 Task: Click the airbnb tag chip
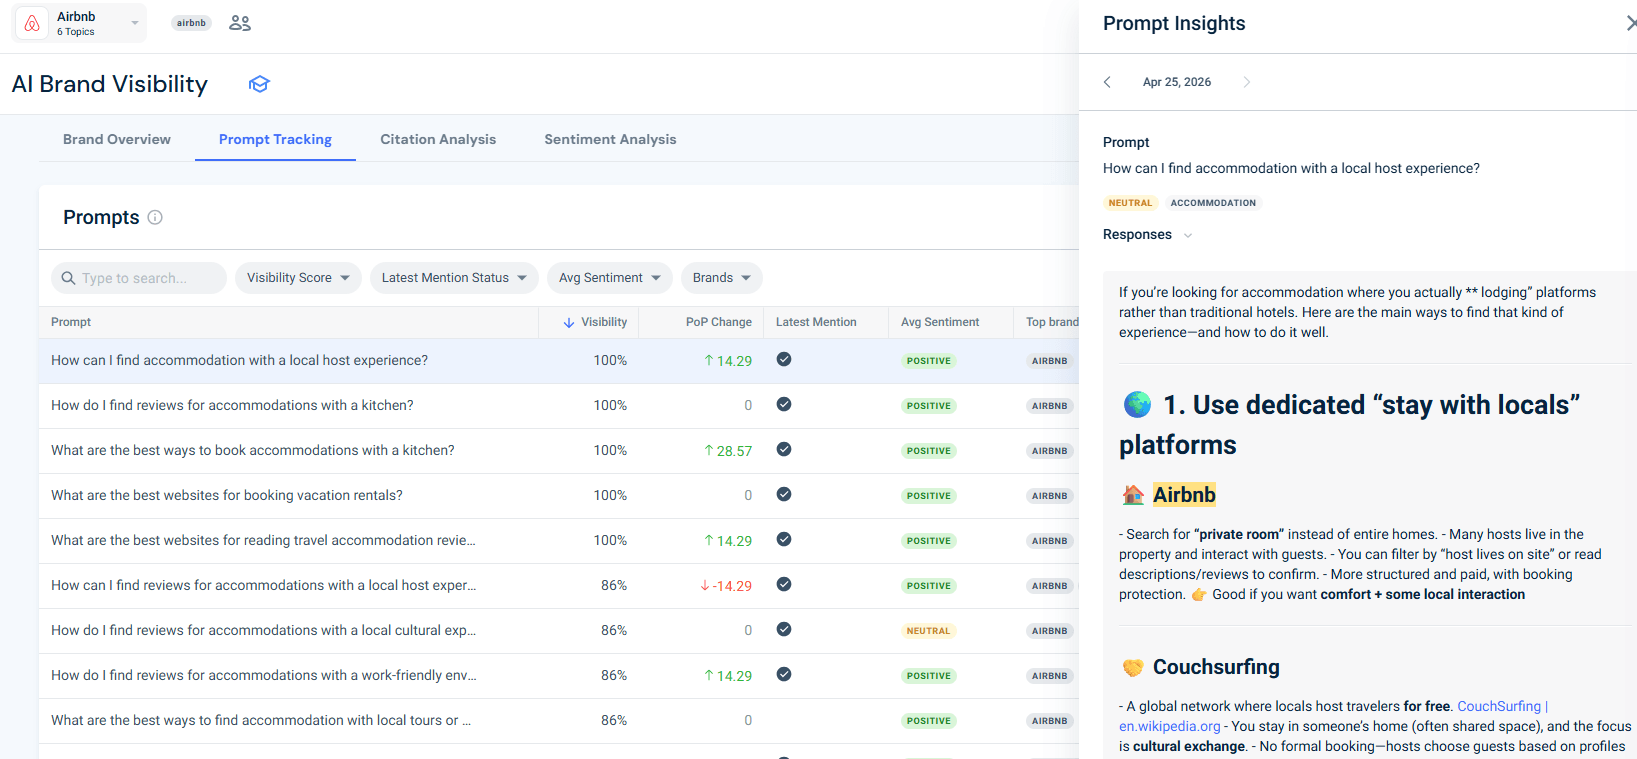pos(191,23)
